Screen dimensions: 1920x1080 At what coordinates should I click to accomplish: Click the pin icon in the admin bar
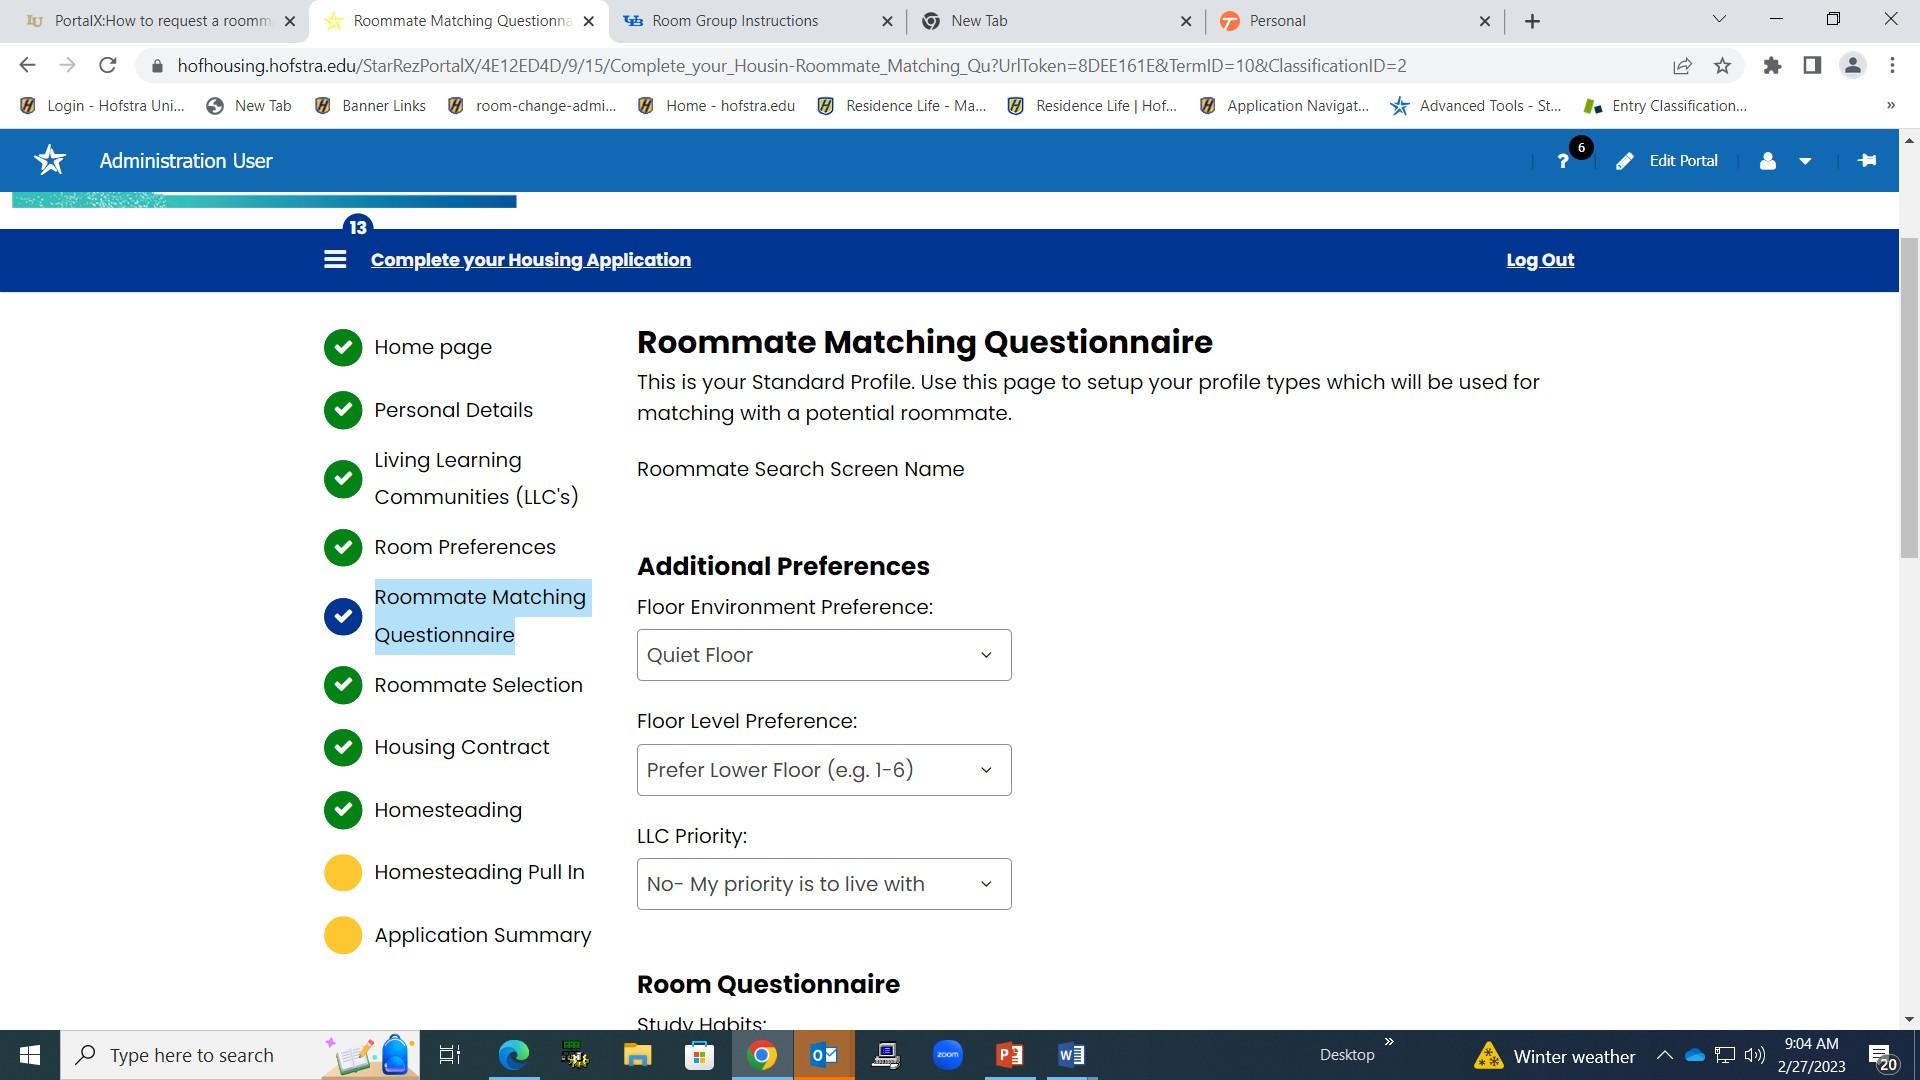pyautogui.click(x=1866, y=161)
